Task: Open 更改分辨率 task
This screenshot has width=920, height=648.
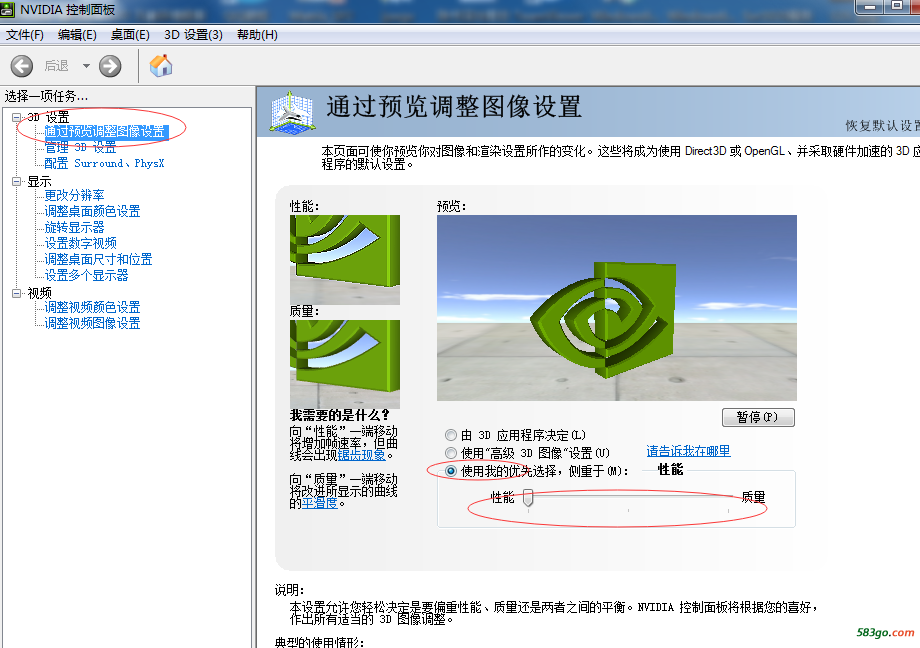Action: (x=75, y=195)
